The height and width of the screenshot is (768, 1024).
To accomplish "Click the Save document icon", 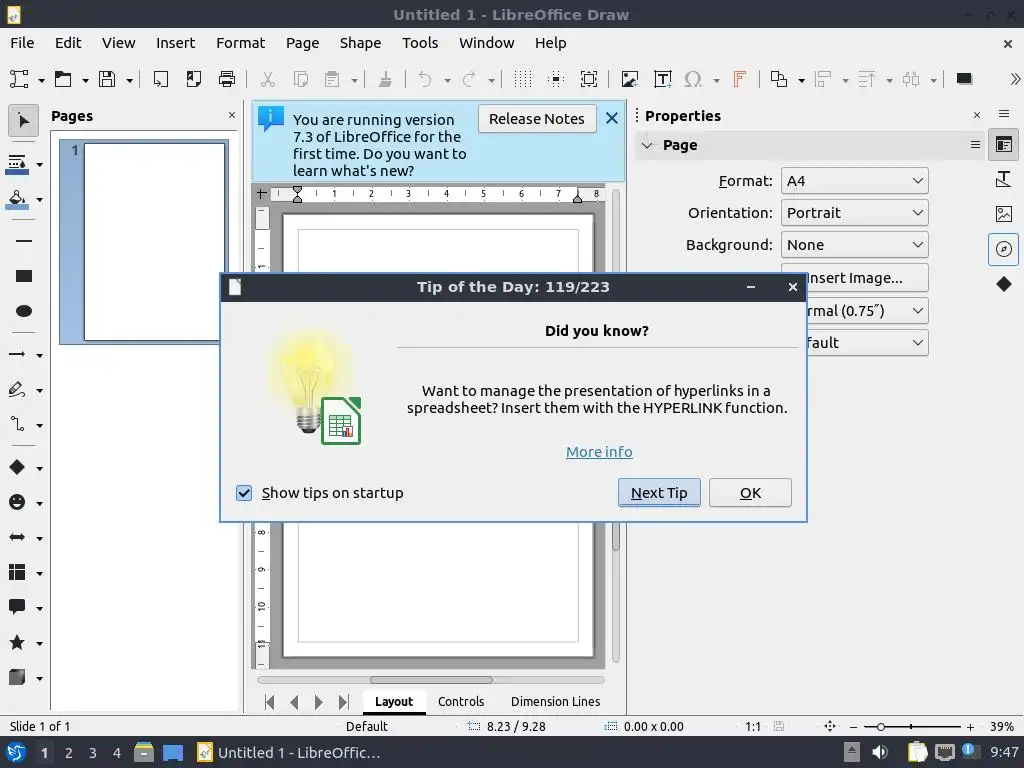I will 107,79.
